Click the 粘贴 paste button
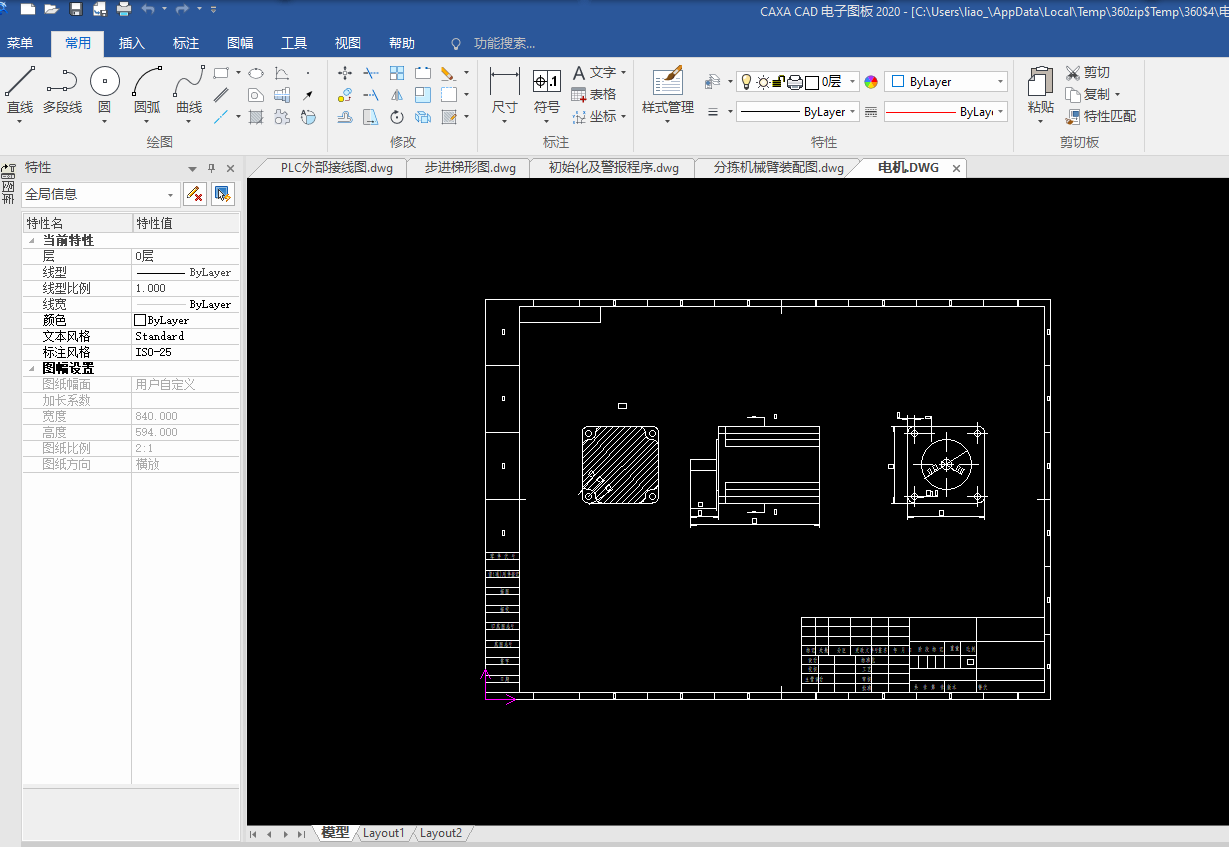 [x=1040, y=92]
